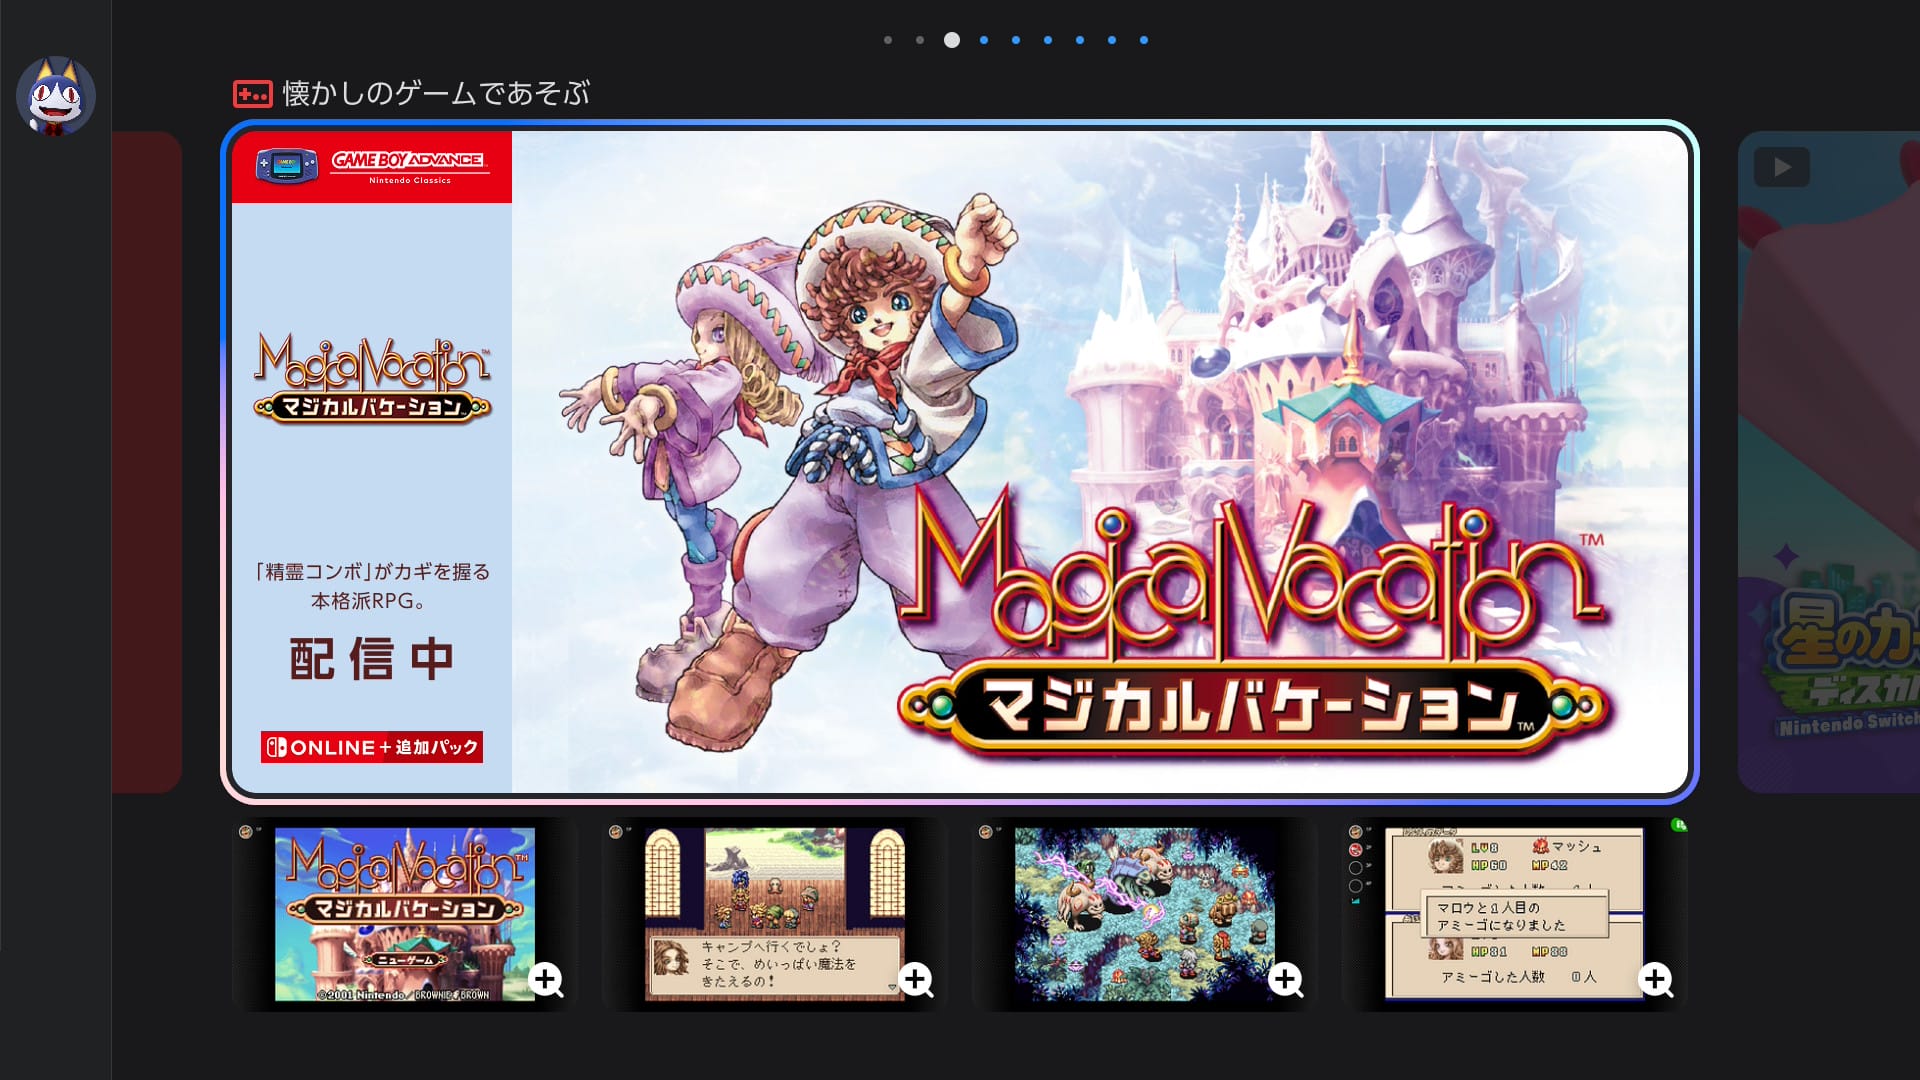Jump to the eighth page indicator dot
The height and width of the screenshot is (1080, 1920).
pyautogui.click(x=1112, y=40)
